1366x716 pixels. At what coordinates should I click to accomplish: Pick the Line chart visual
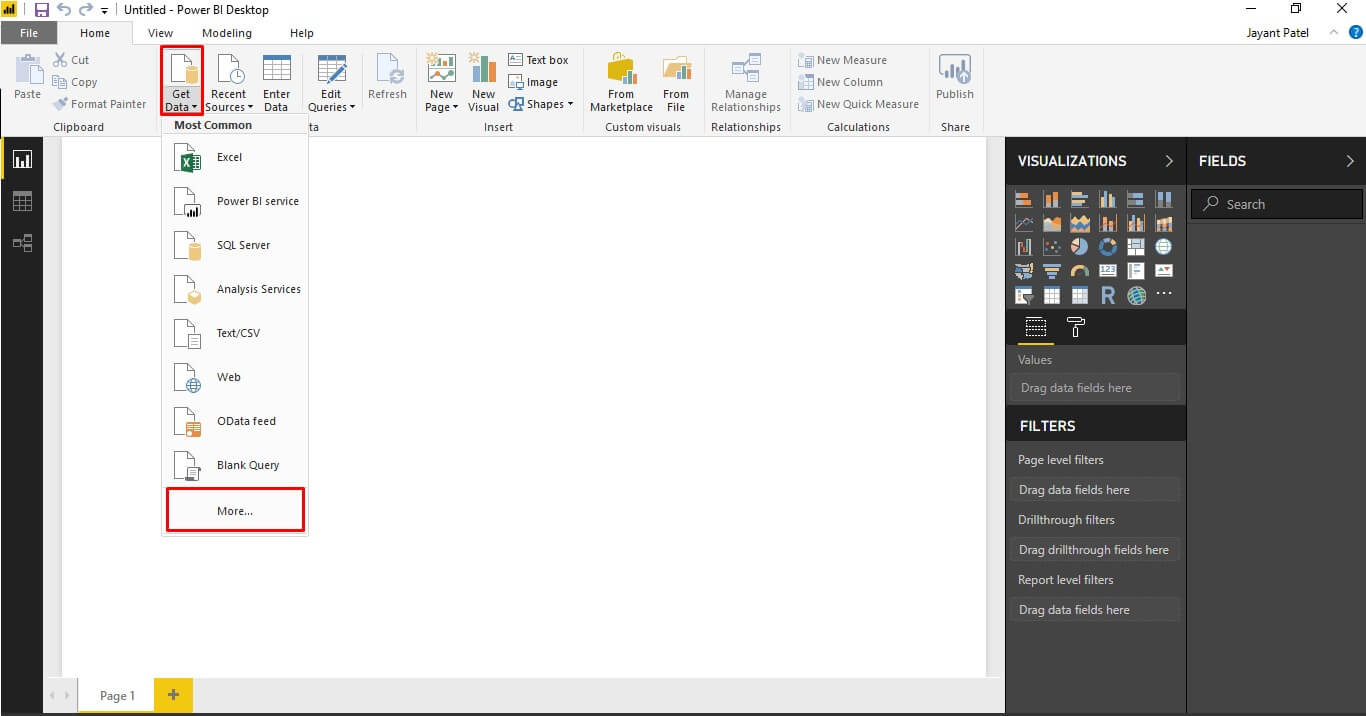1024,223
